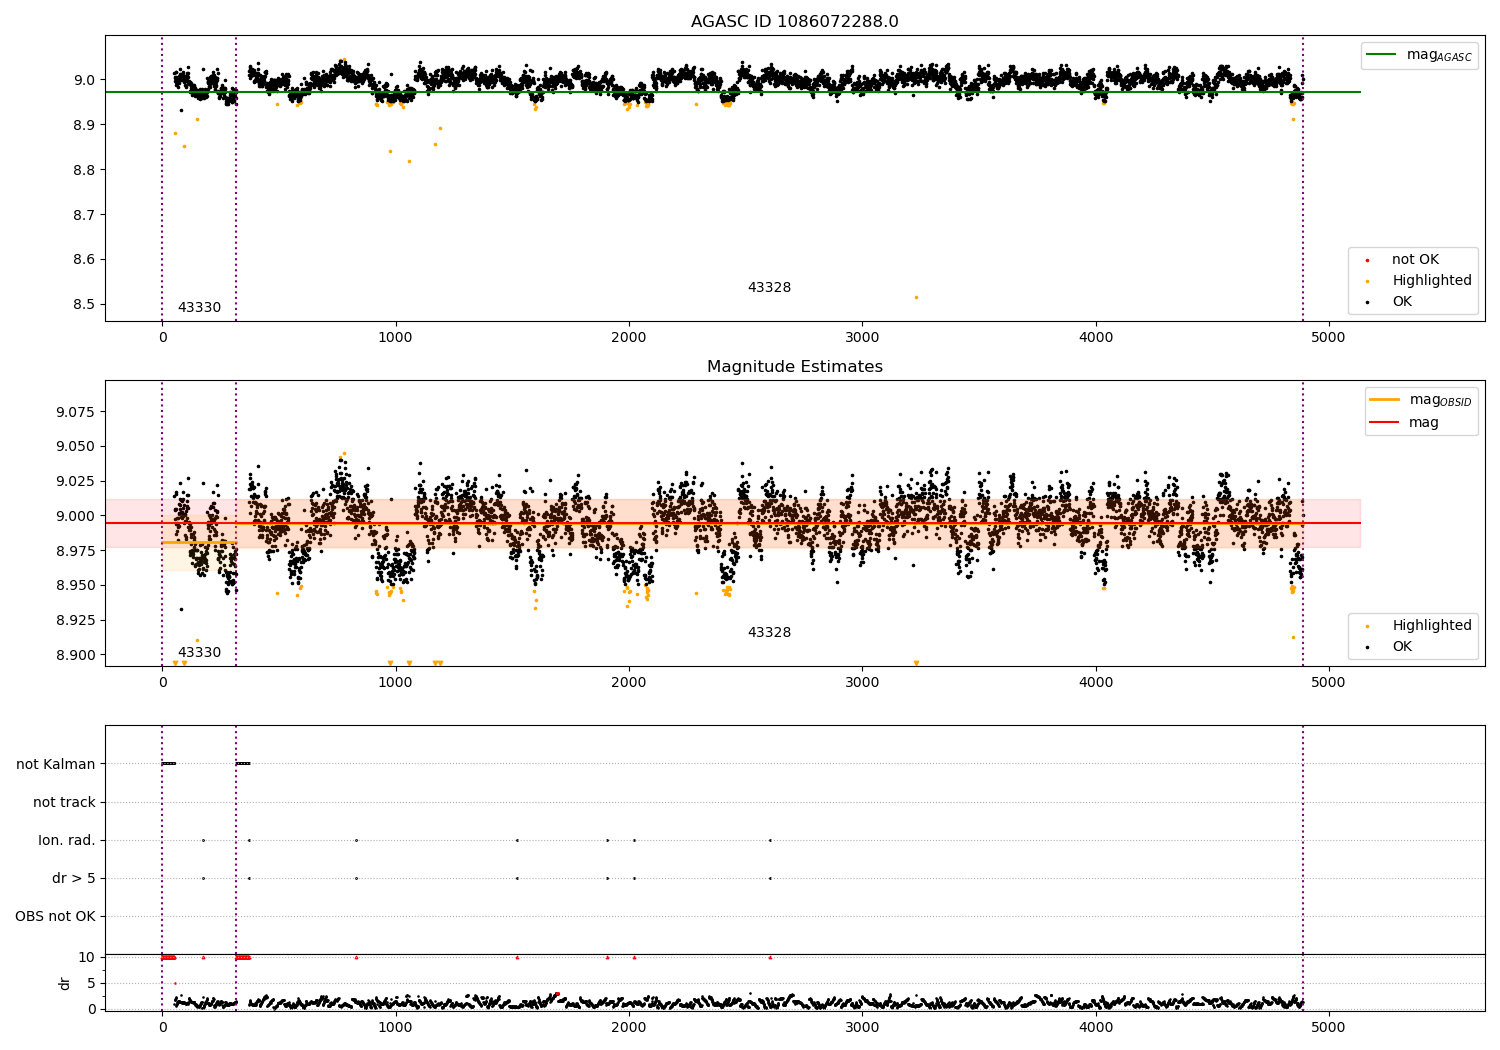
Task: Select the "not OK" legend entry
Action: [1415, 260]
